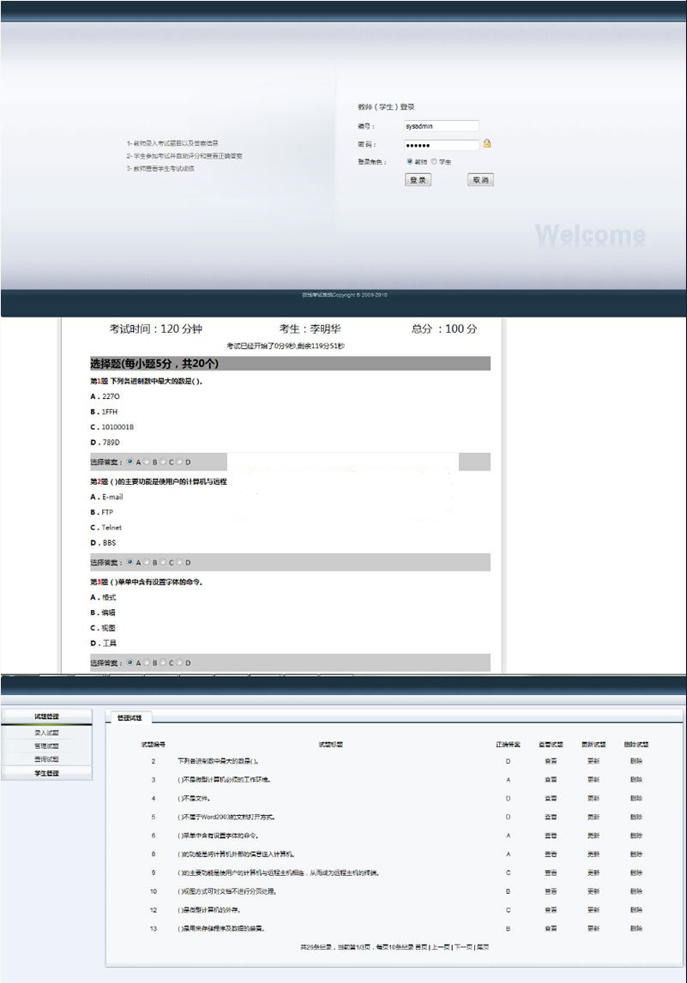
Task: Open the 学生管理 sidebar section
Action: point(46,774)
